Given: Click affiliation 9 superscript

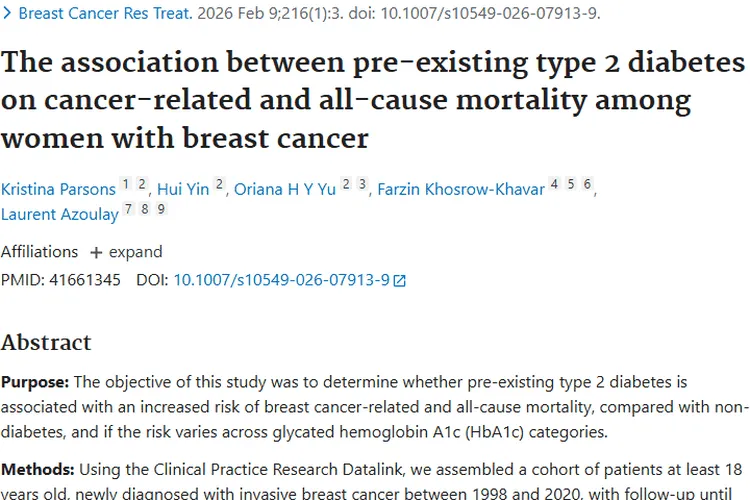Looking at the screenshot, I should click(x=161, y=209).
